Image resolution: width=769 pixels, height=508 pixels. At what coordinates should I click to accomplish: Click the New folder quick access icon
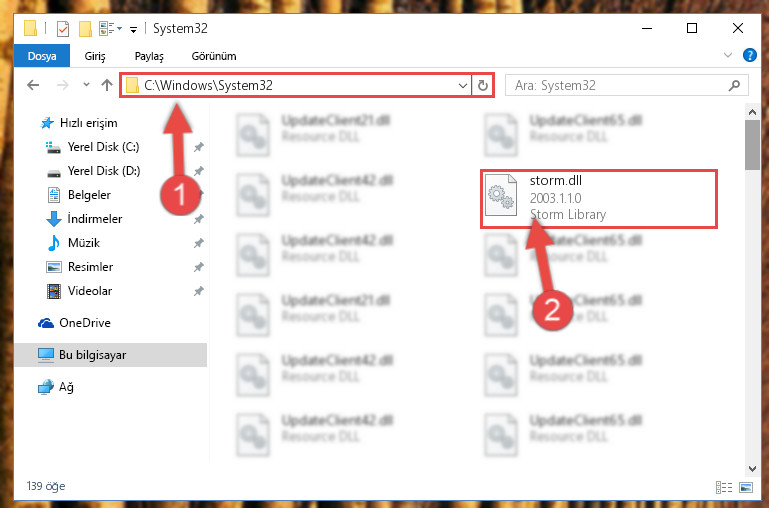click(85, 29)
